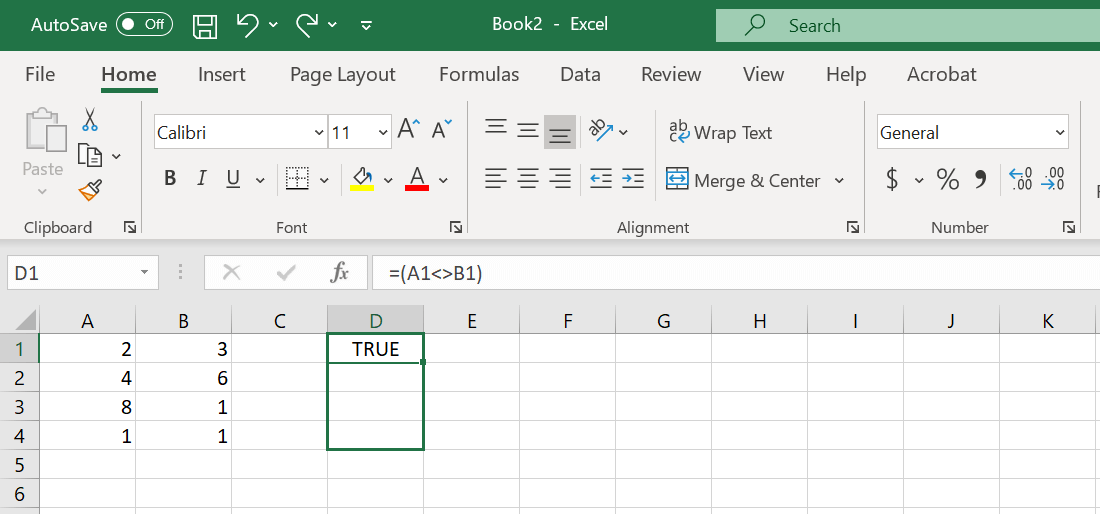Center align text horizontally
This screenshot has width=1100, height=514.
(x=528, y=179)
